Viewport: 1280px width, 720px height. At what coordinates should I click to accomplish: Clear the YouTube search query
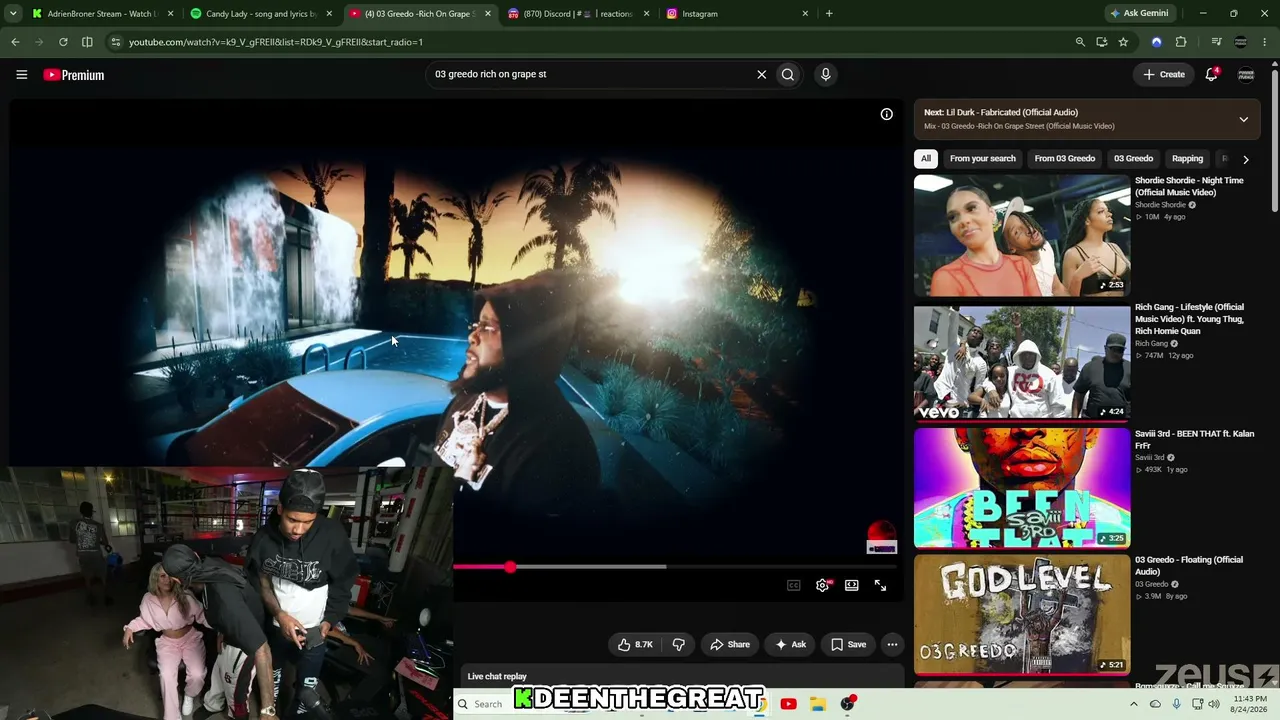point(761,74)
